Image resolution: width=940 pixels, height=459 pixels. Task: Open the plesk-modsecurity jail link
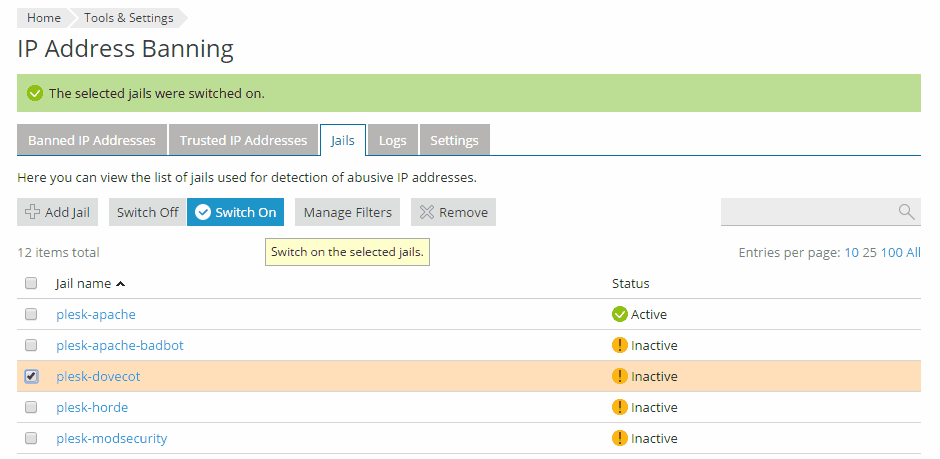coord(111,438)
